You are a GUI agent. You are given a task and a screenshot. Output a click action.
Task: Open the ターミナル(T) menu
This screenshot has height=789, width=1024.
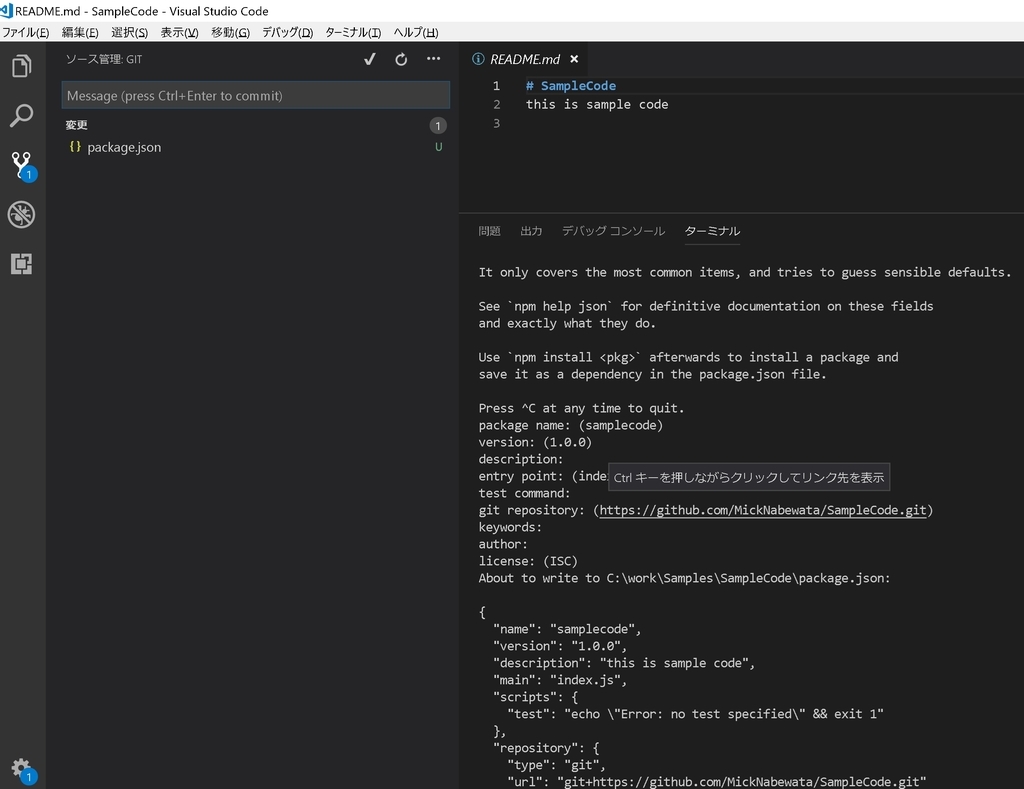(353, 32)
